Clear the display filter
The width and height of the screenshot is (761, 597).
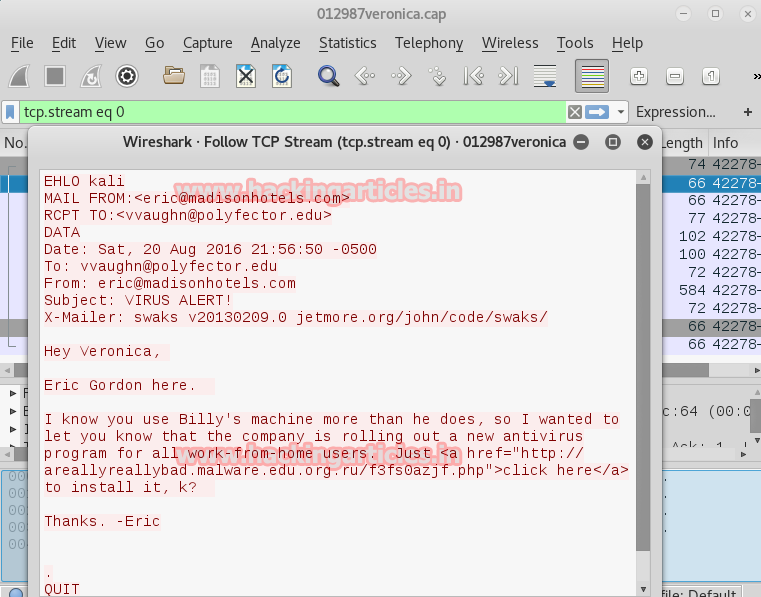pyautogui.click(x=575, y=112)
